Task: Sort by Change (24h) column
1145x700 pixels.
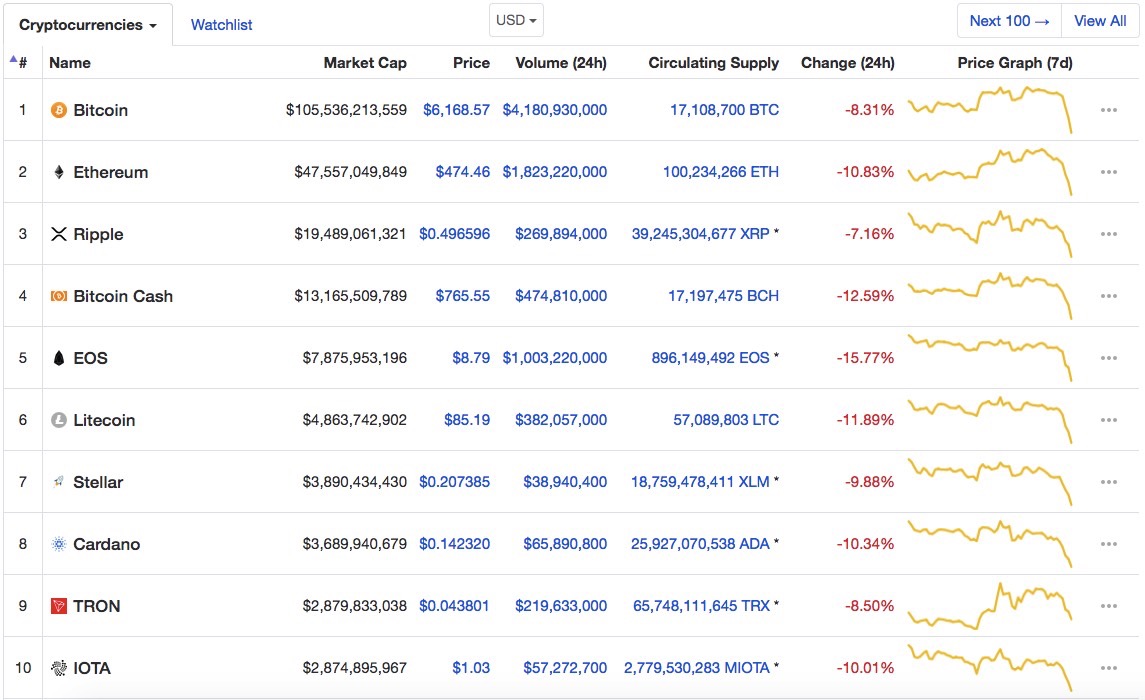Action: click(x=848, y=63)
